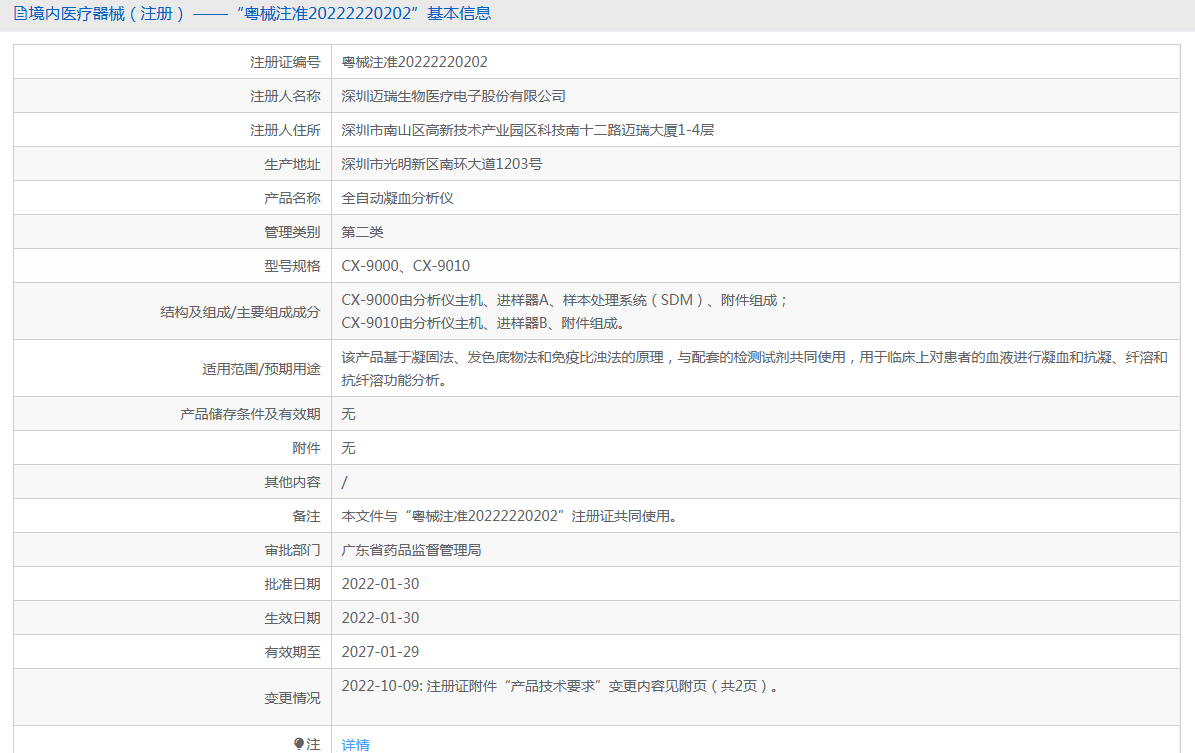Select the 批准日期 value 2022-01-30

[x=380, y=584]
